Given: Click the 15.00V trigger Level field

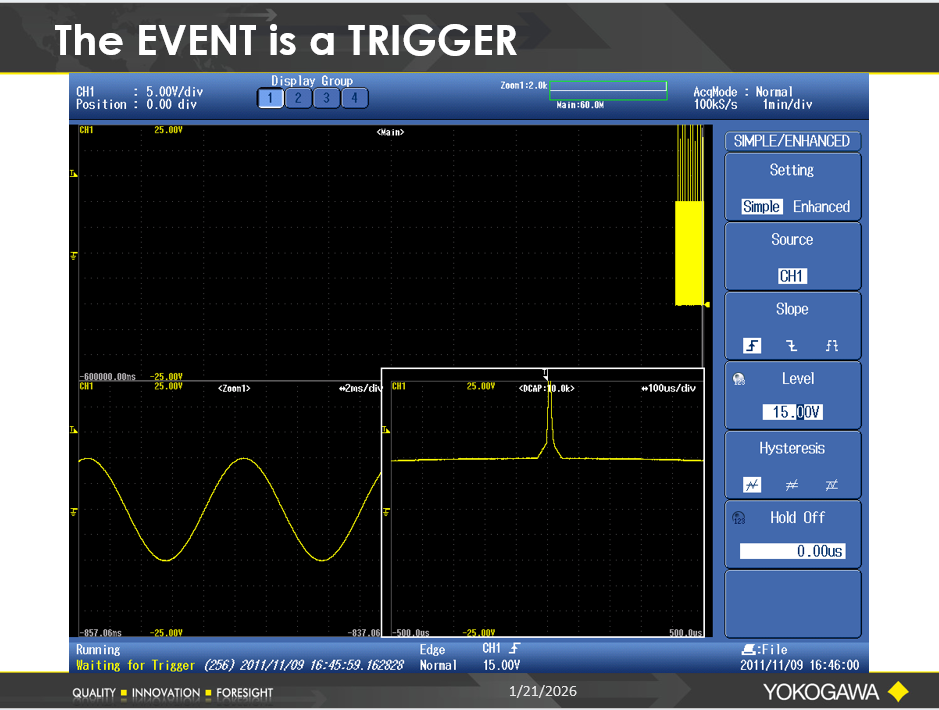Looking at the screenshot, I should click(x=792, y=412).
